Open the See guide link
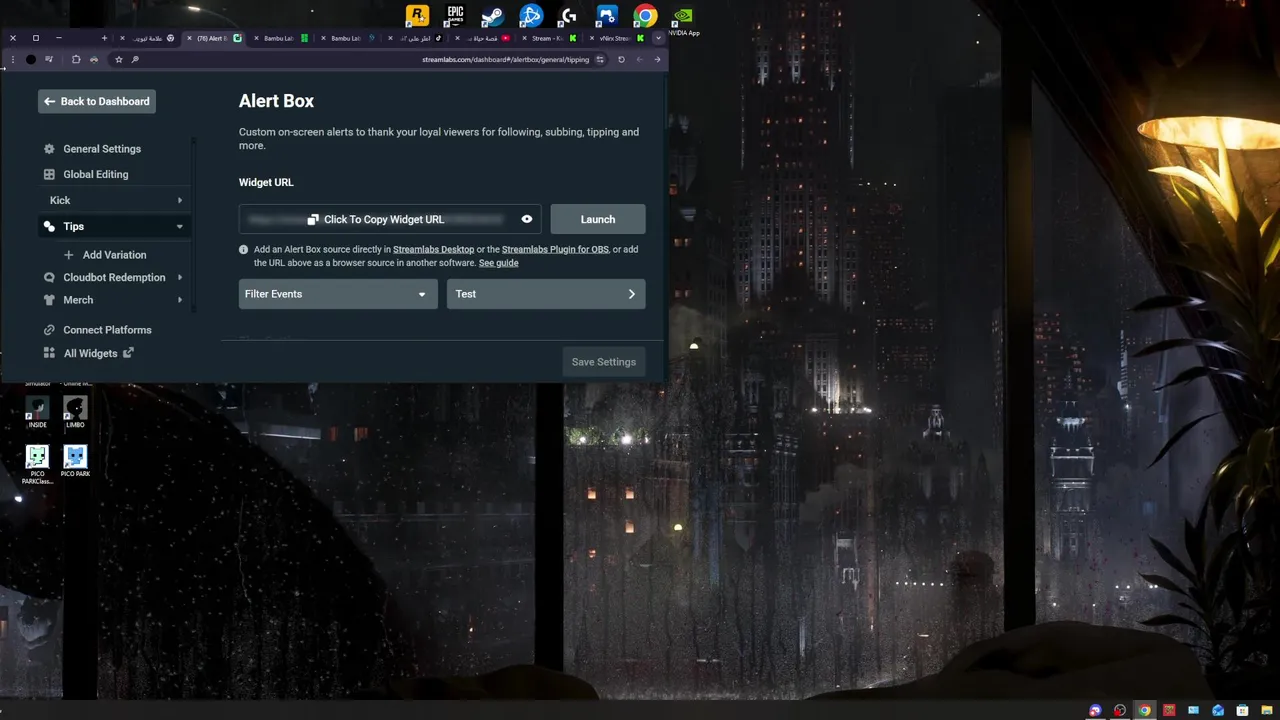The width and height of the screenshot is (1280, 720). 498,263
